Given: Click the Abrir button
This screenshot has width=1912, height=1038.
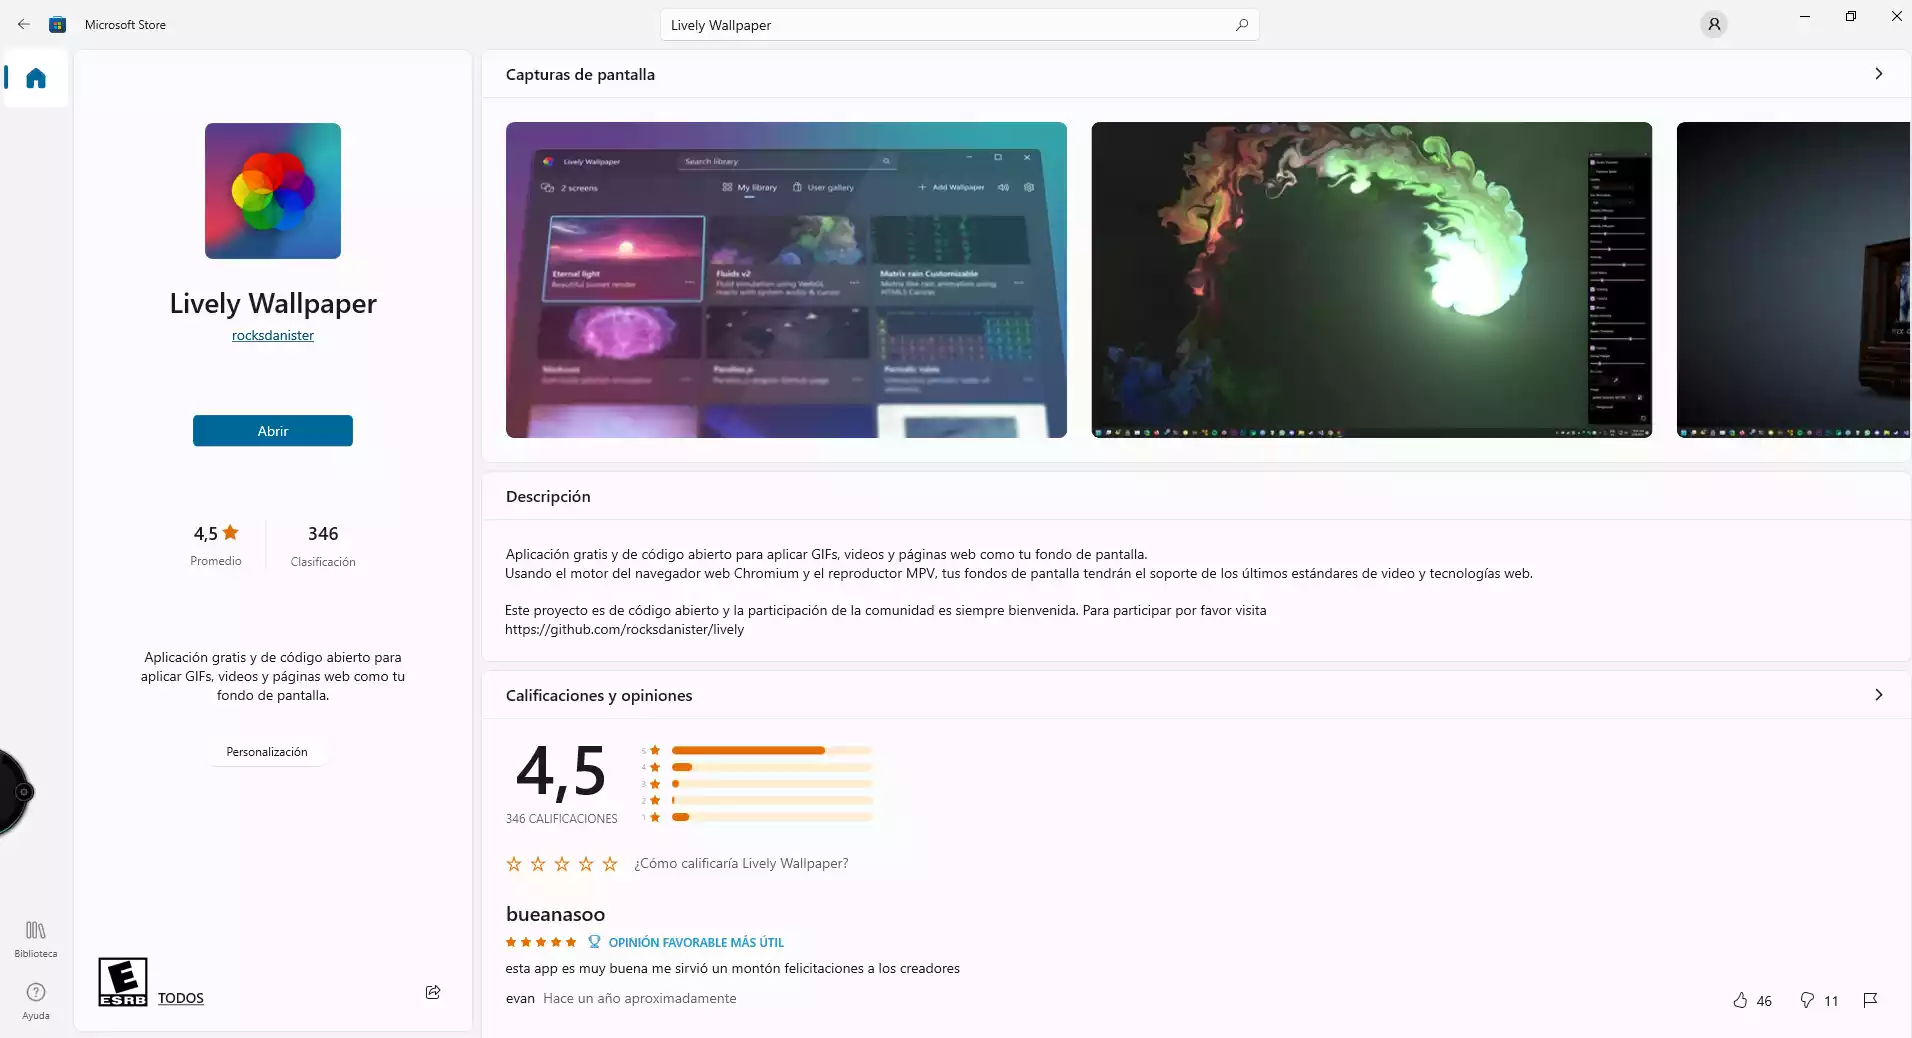Looking at the screenshot, I should (273, 431).
